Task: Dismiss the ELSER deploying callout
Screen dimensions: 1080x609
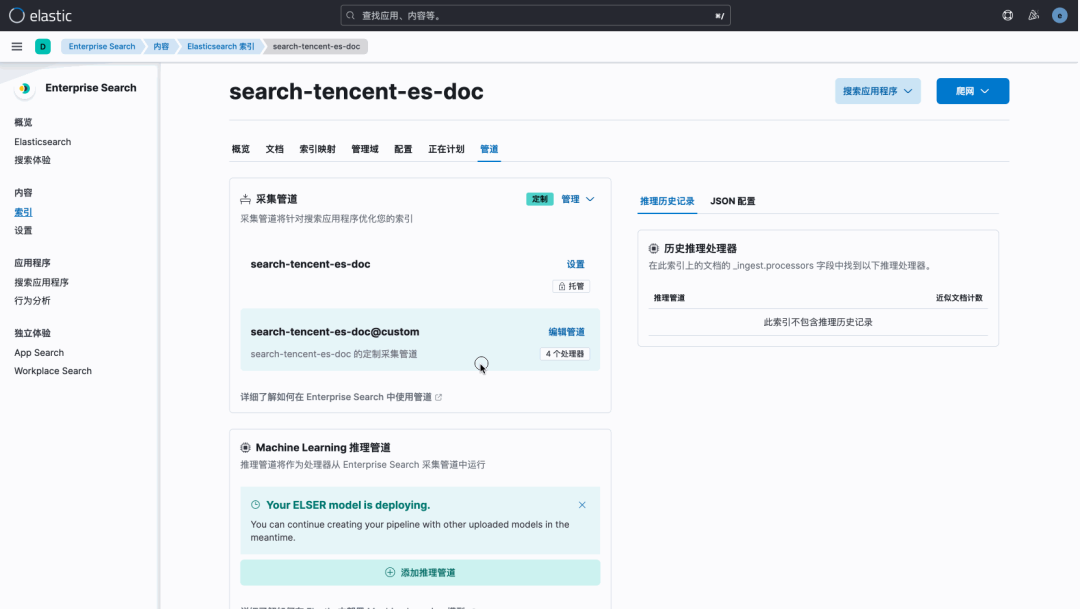Action: click(582, 505)
